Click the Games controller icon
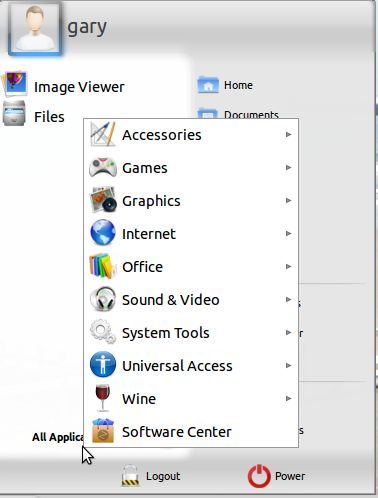Image resolution: width=378 pixels, height=498 pixels. point(103,167)
